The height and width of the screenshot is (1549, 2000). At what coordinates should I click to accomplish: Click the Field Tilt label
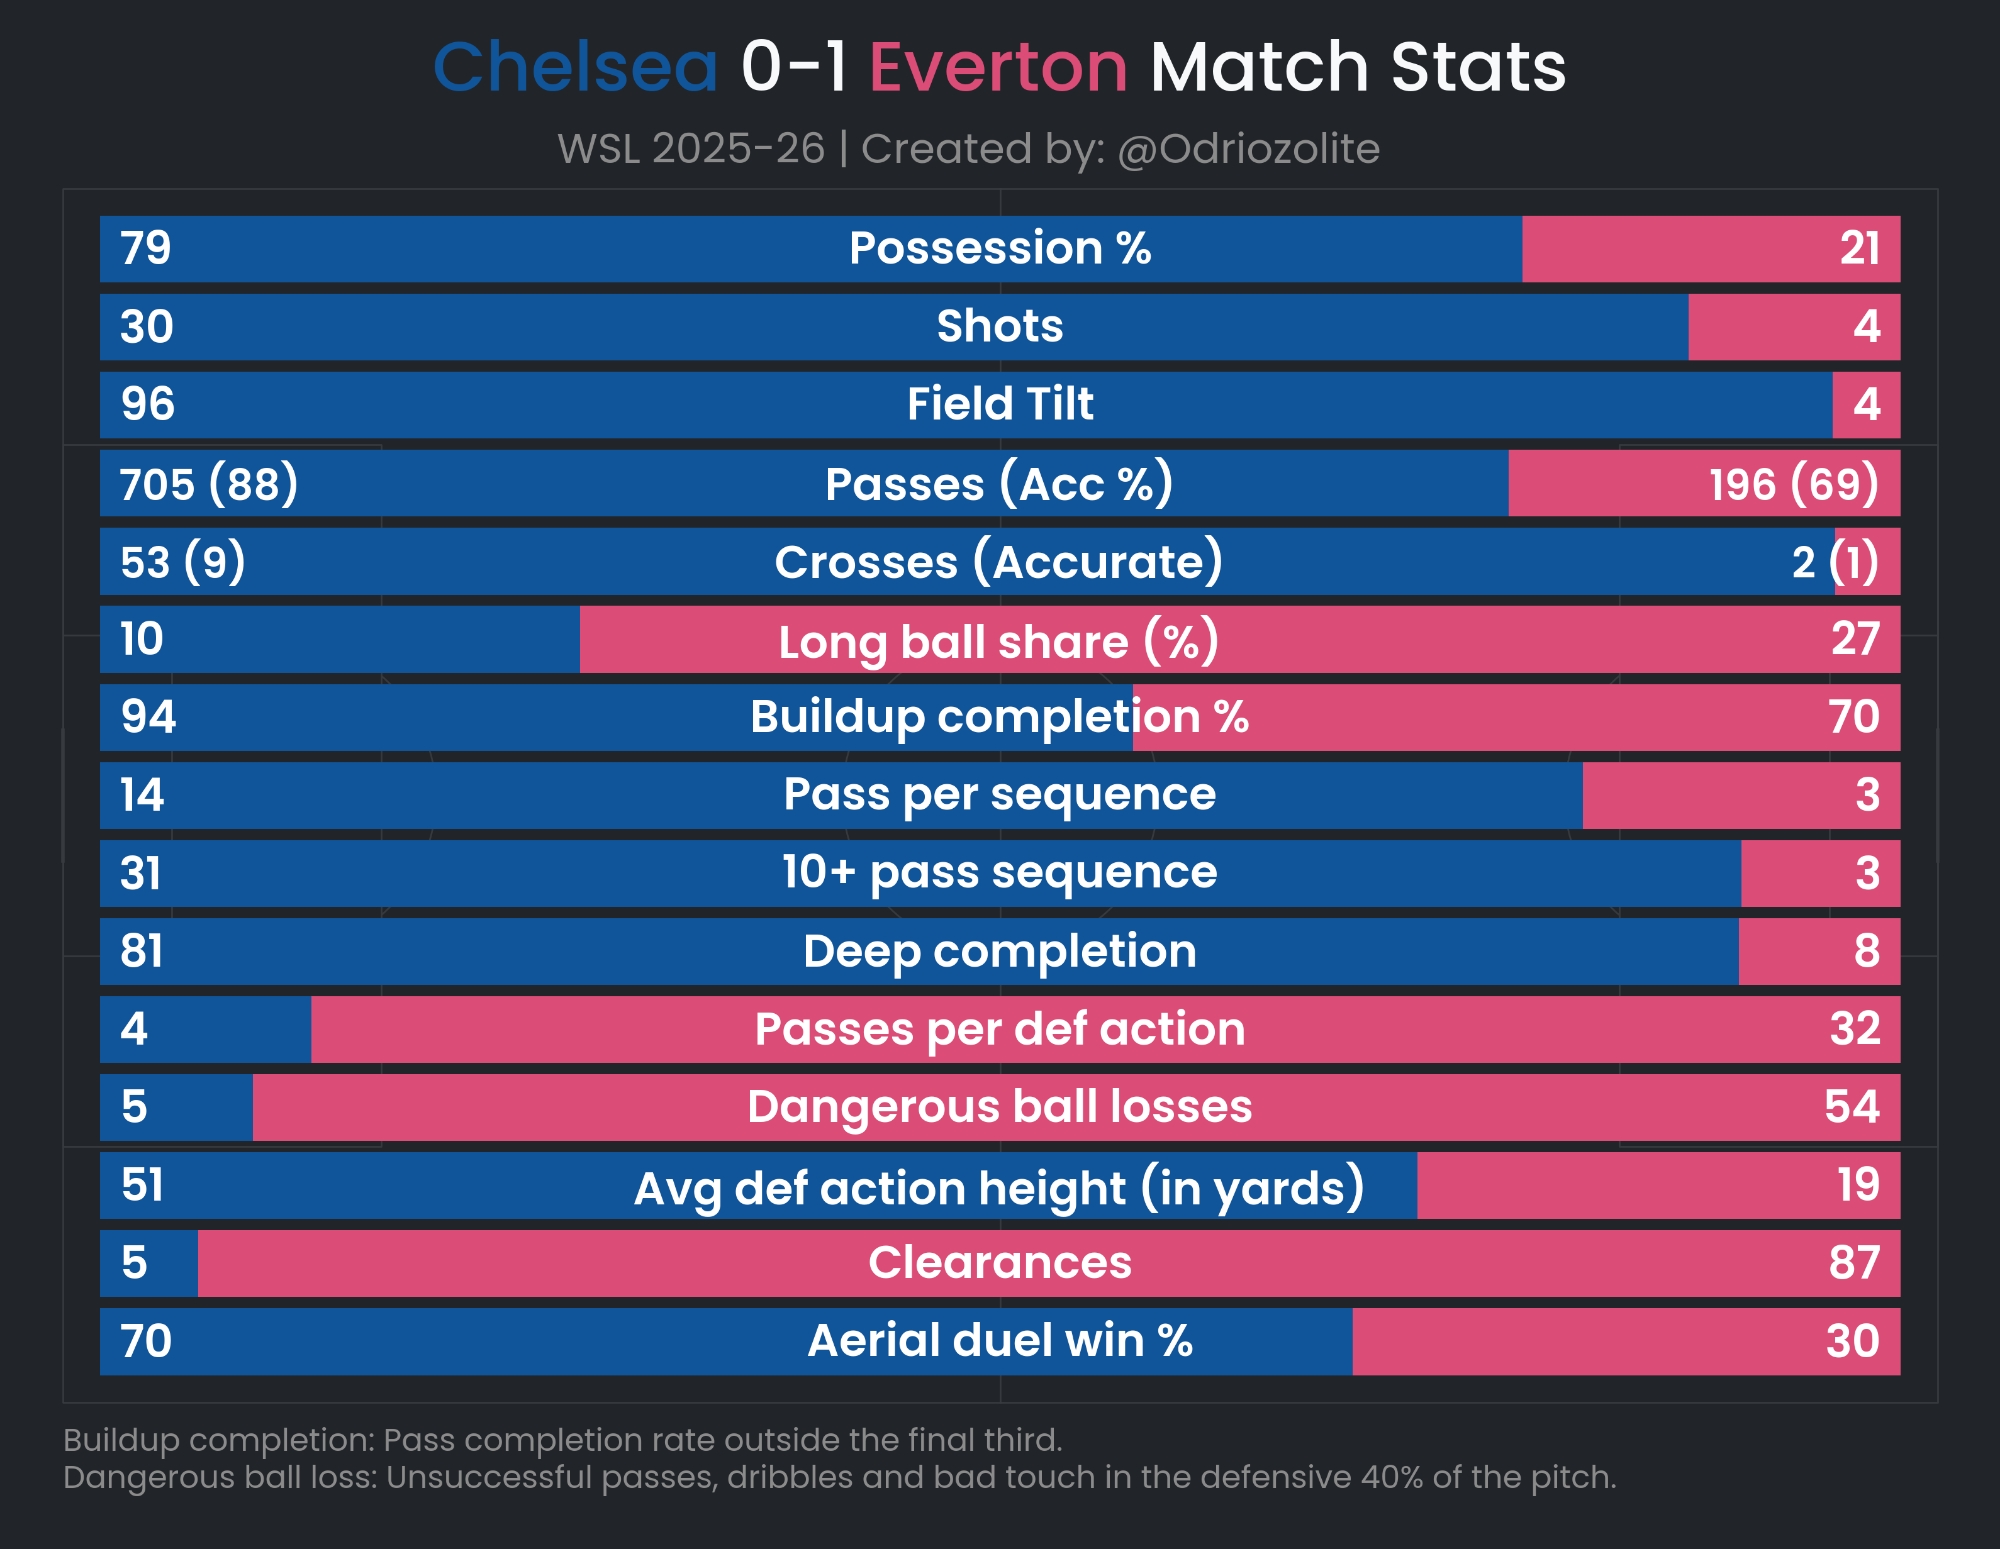click(x=1000, y=404)
